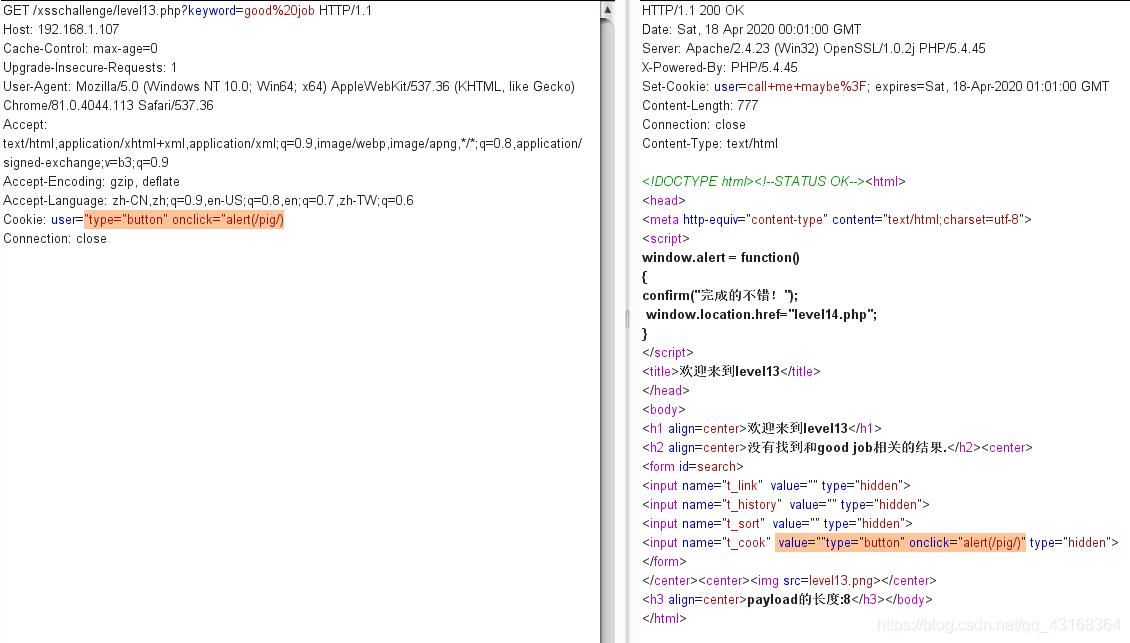This screenshot has height=643, width=1130.
Task: Click the closing </form> tag line
Action: pyautogui.click(x=664, y=562)
